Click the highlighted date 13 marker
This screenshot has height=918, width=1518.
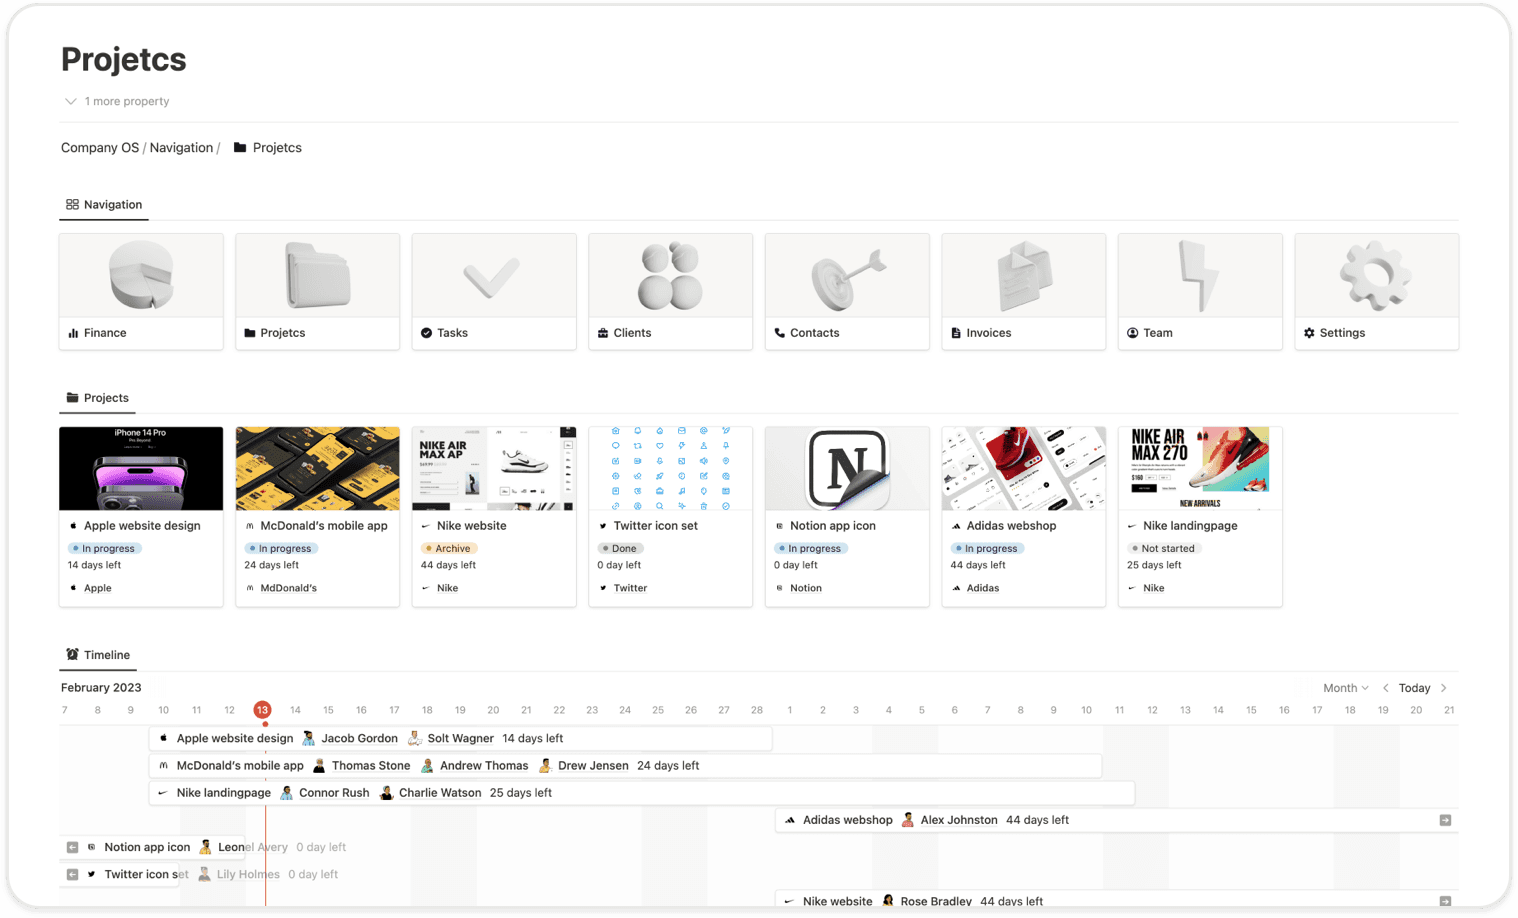[x=262, y=710]
